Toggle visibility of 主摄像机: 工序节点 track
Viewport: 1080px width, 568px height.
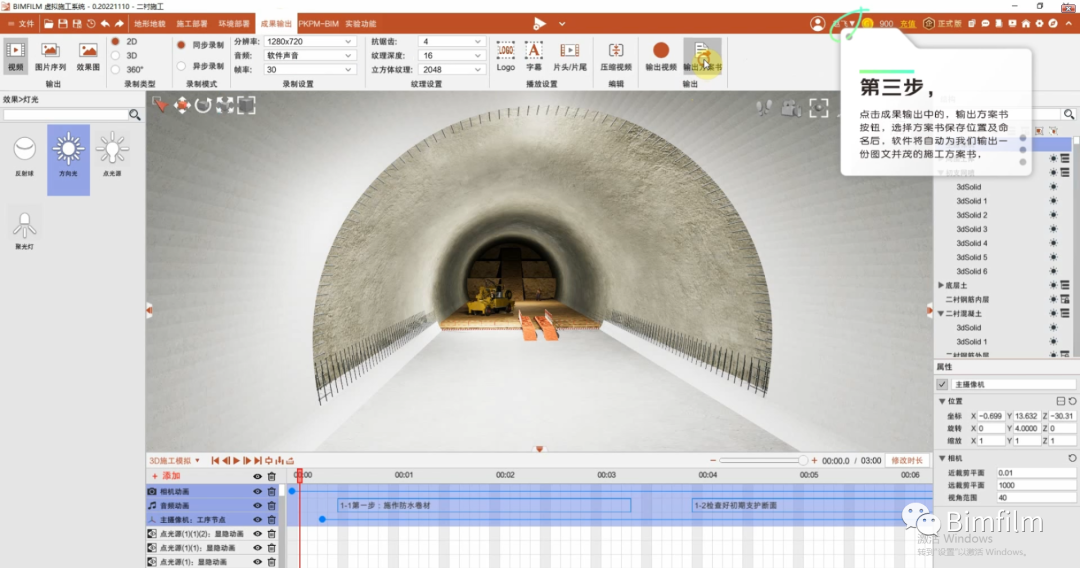257,520
